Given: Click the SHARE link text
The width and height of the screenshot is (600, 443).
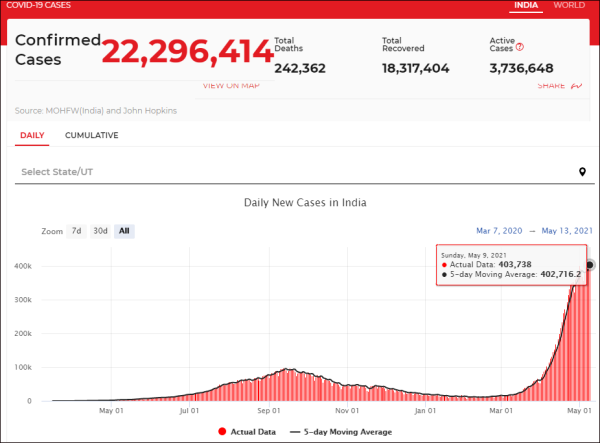Looking at the screenshot, I should coord(551,86).
